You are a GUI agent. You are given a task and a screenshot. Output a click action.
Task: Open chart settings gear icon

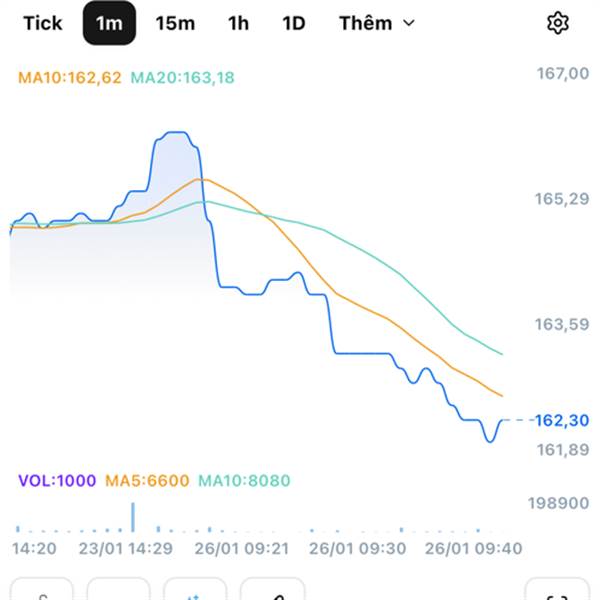pos(557,23)
